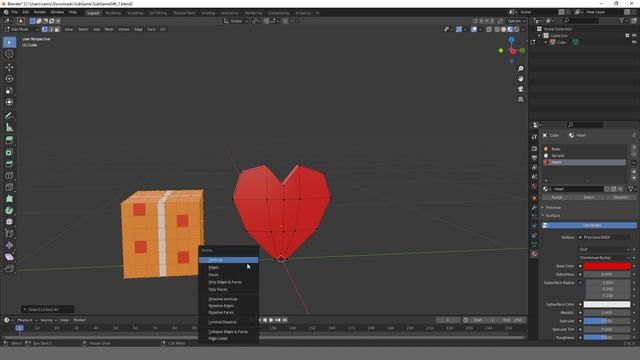Choose Edges in the Delete menu
The width and height of the screenshot is (640, 360).
[229, 267]
